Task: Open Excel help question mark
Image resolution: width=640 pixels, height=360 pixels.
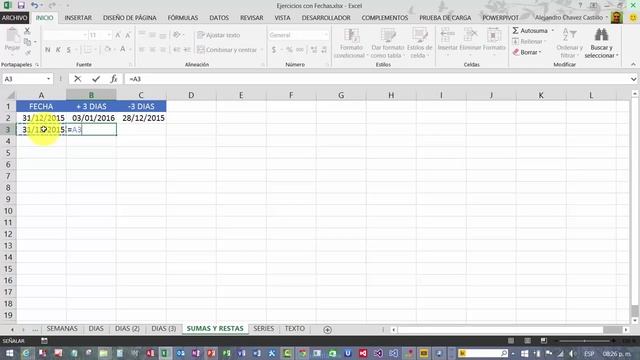Action: coord(580,5)
